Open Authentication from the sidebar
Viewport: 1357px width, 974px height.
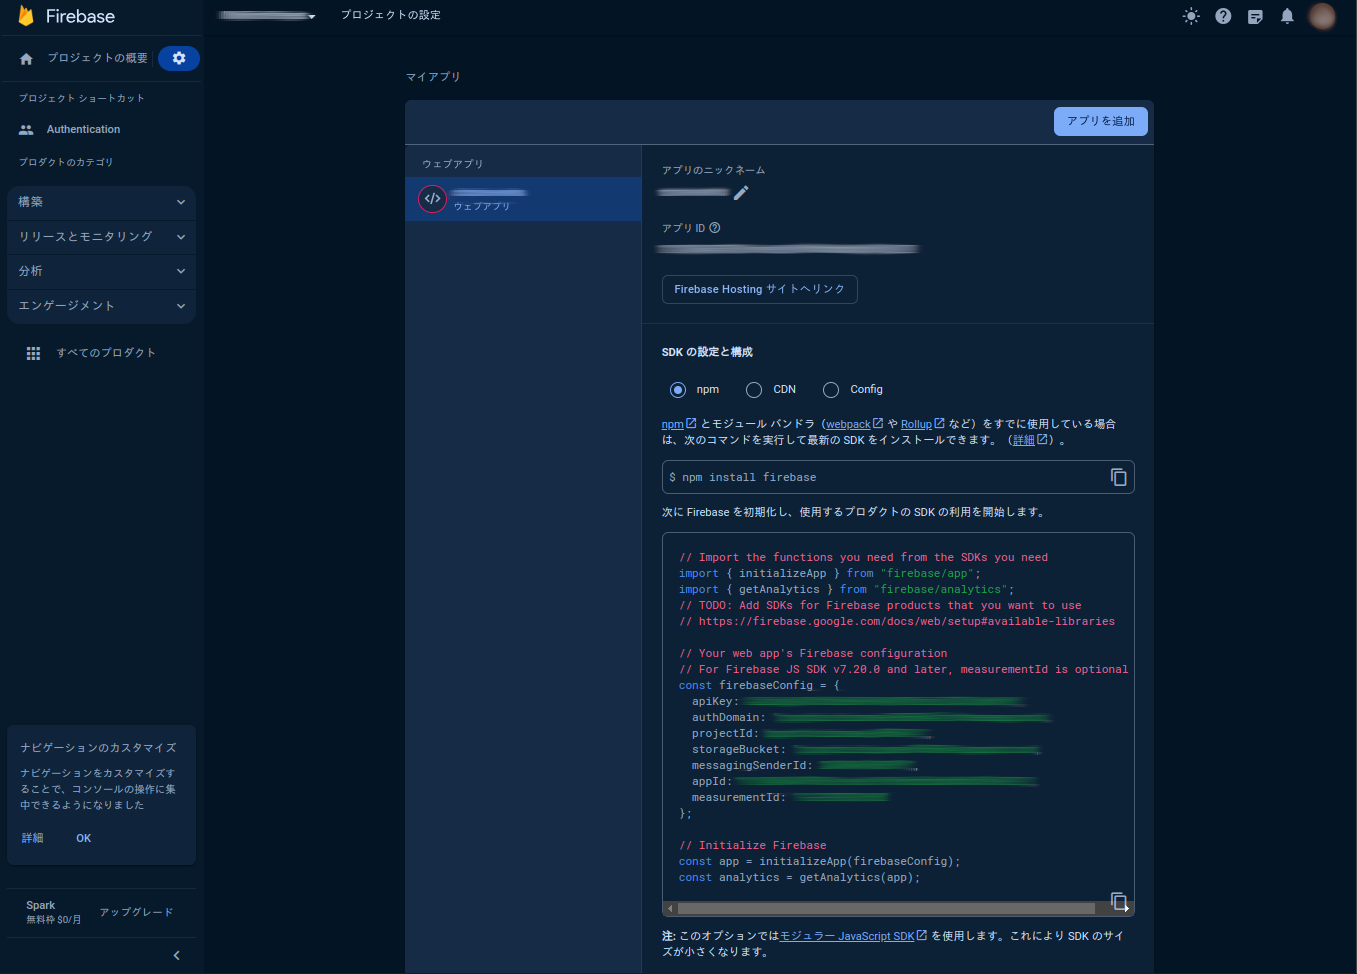(x=83, y=129)
